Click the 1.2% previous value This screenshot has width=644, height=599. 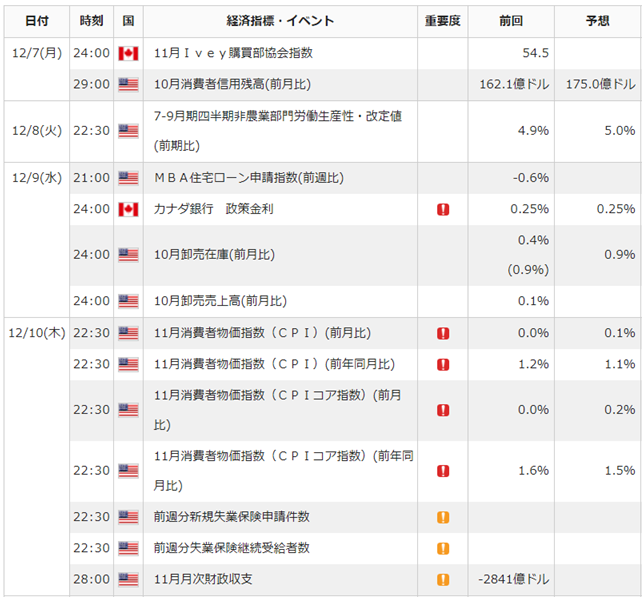(533, 364)
